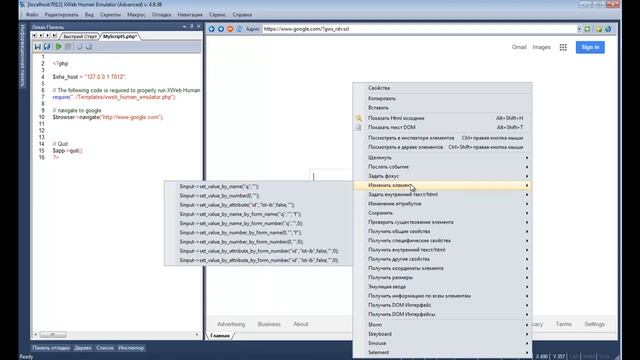Click the browser refresh icon
This screenshot has height=360, width=640.
pos(239,29)
